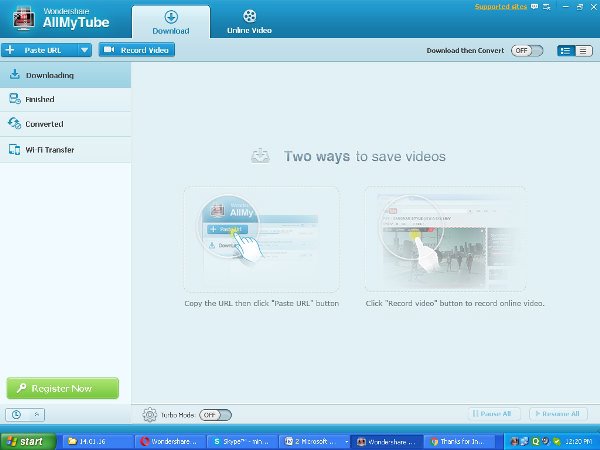Click the Record video tutorial thumbnail
The image size is (600, 450).
point(445,239)
